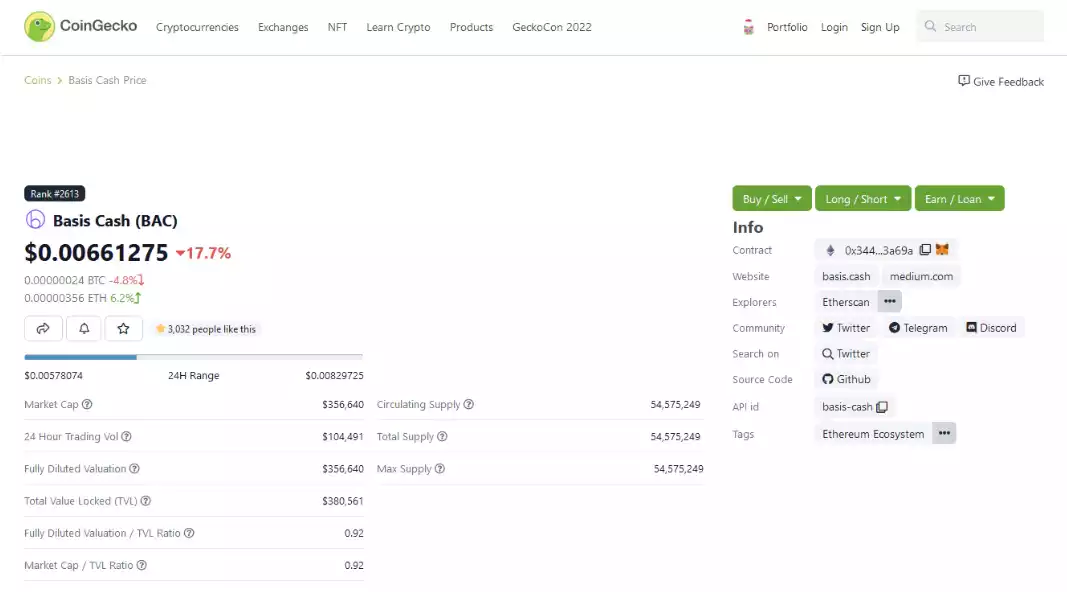Click the 3,032 people like this text
This screenshot has height=592, width=1067.
(x=212, y=329)
